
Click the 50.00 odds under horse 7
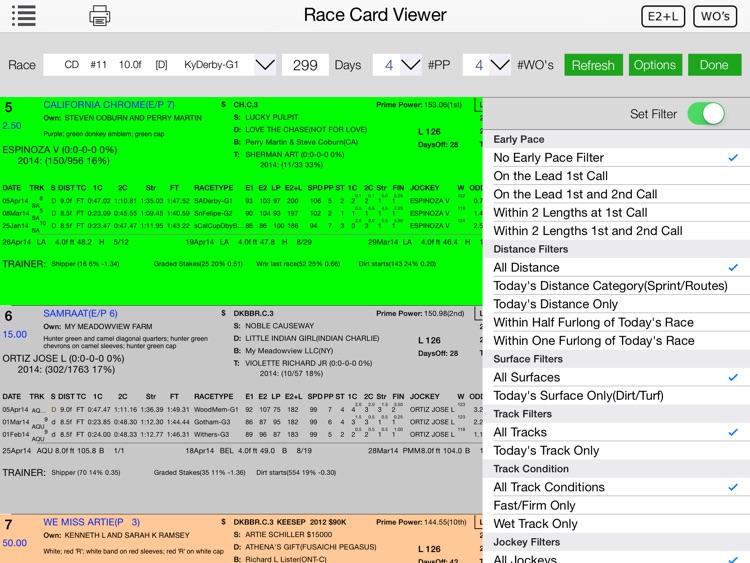pos(15,543)
